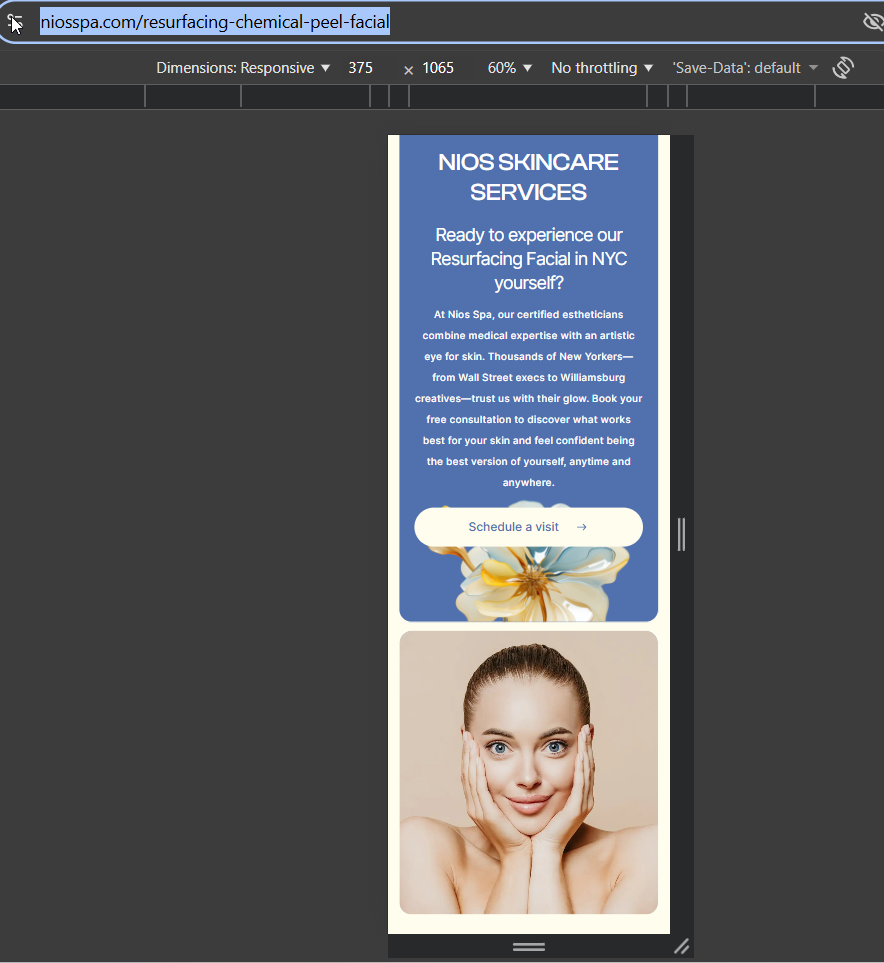This screenshot has width=884, height=963.
Task: Click the site info icon beside URL
Action: coord(15,23)
